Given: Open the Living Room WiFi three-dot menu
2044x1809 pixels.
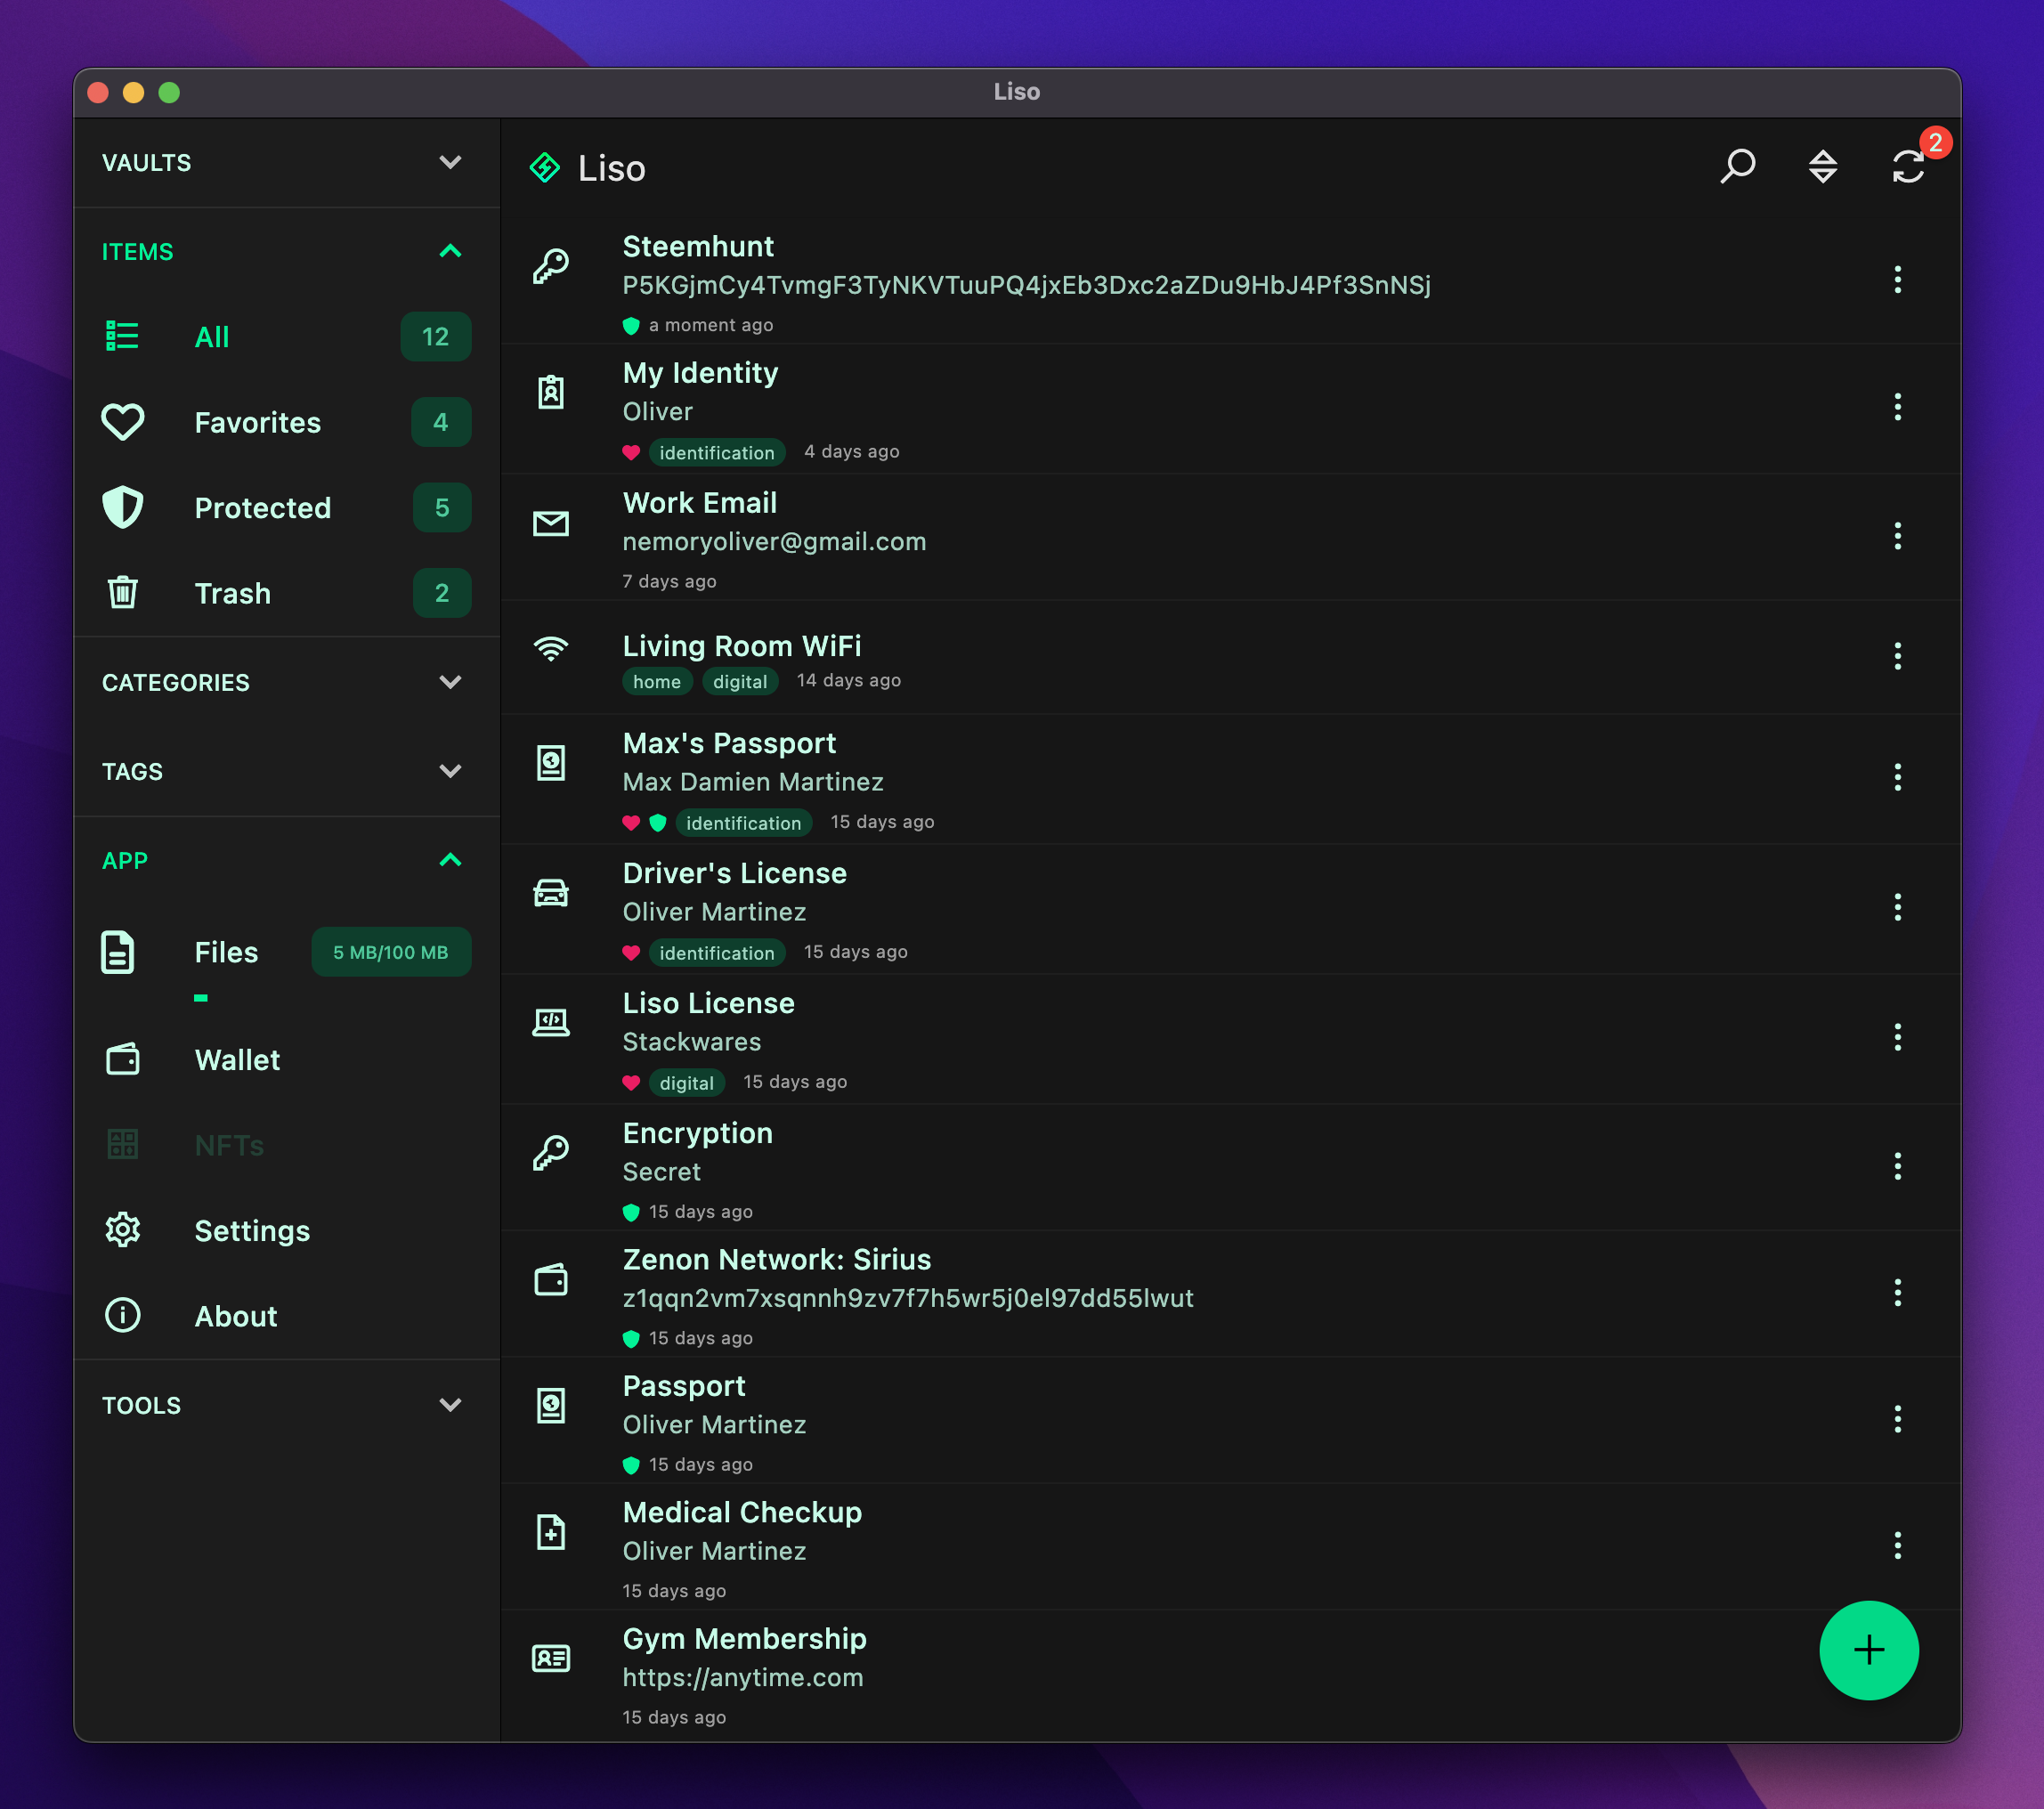Looking at the screenshot, I should coord(1897,656).
